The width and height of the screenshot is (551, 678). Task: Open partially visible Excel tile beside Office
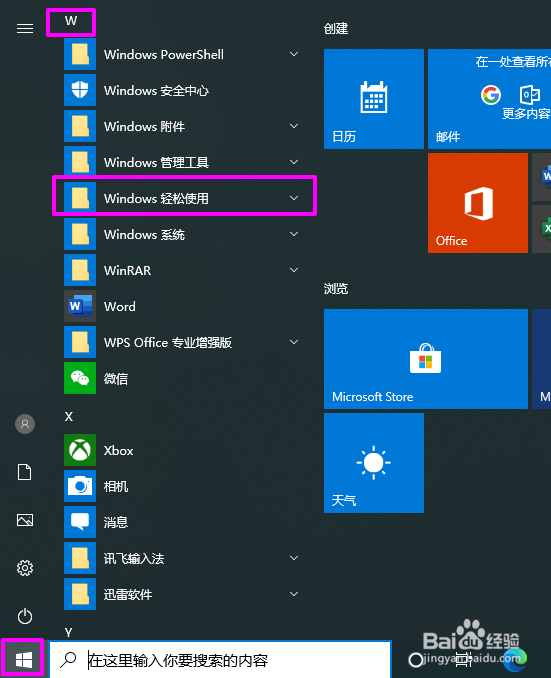(x=541, y=229)
